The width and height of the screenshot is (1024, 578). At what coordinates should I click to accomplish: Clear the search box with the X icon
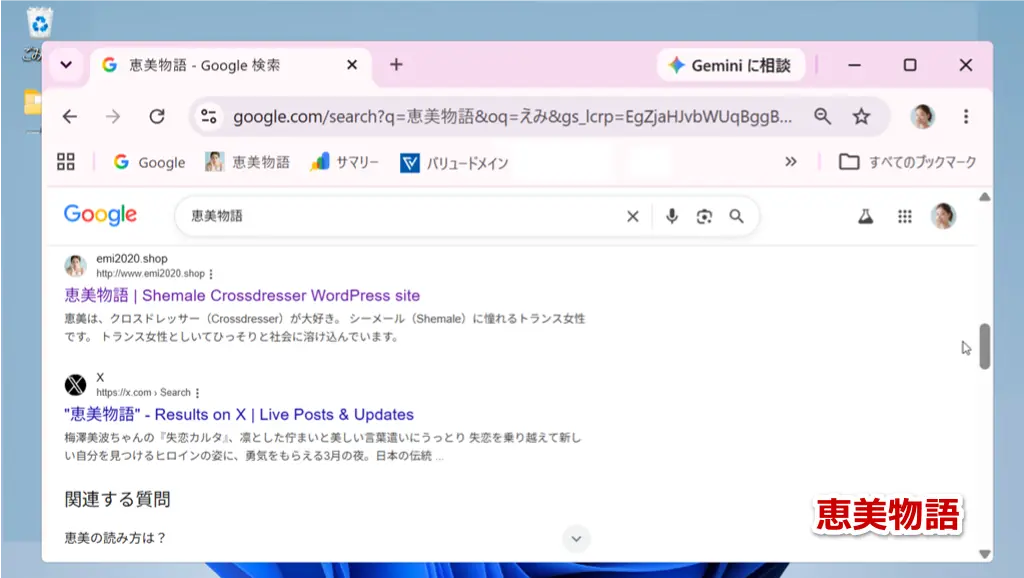click(x=632, y=216)
